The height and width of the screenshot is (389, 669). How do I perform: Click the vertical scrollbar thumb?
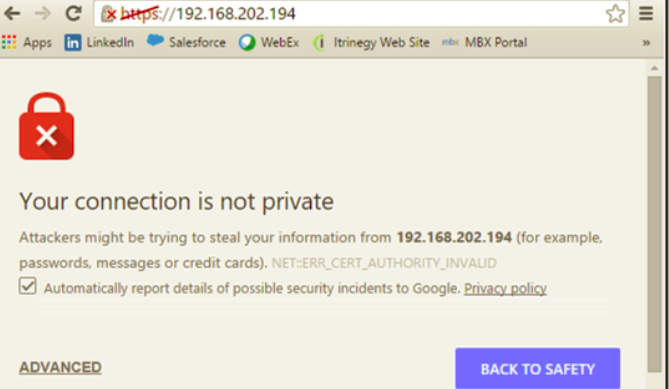pyautogui.click(x=654, y=224)
